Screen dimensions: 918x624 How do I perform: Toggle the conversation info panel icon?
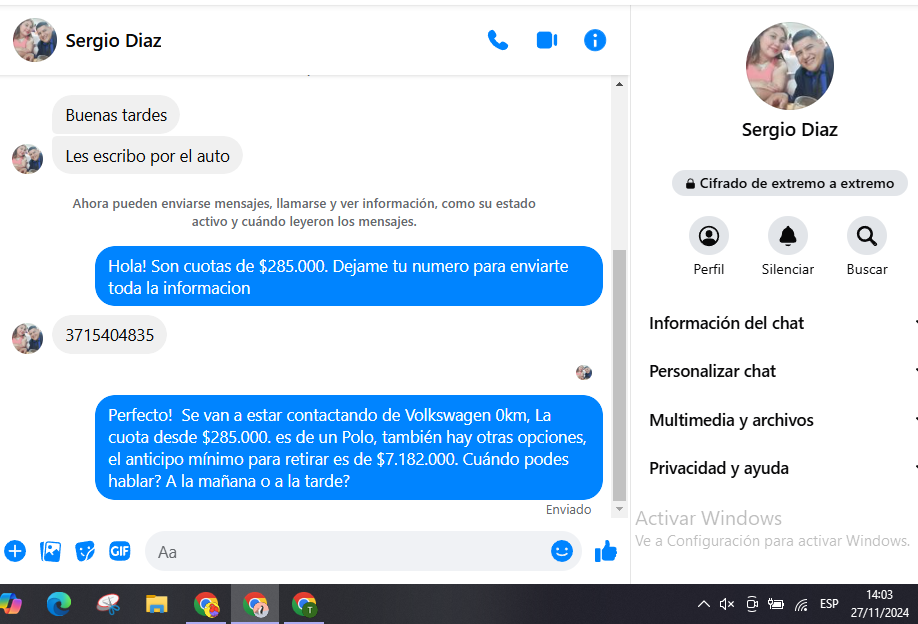coord(595,40)
